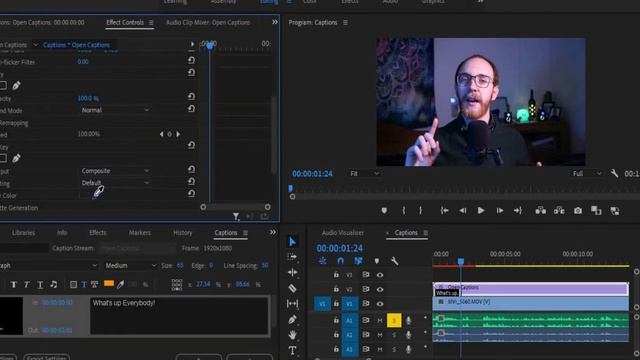Image resolution: width=640 pixels, height=360 pixels.
Task: Open Blend Mode Normal dropdown
Action: tap(115, 110)
